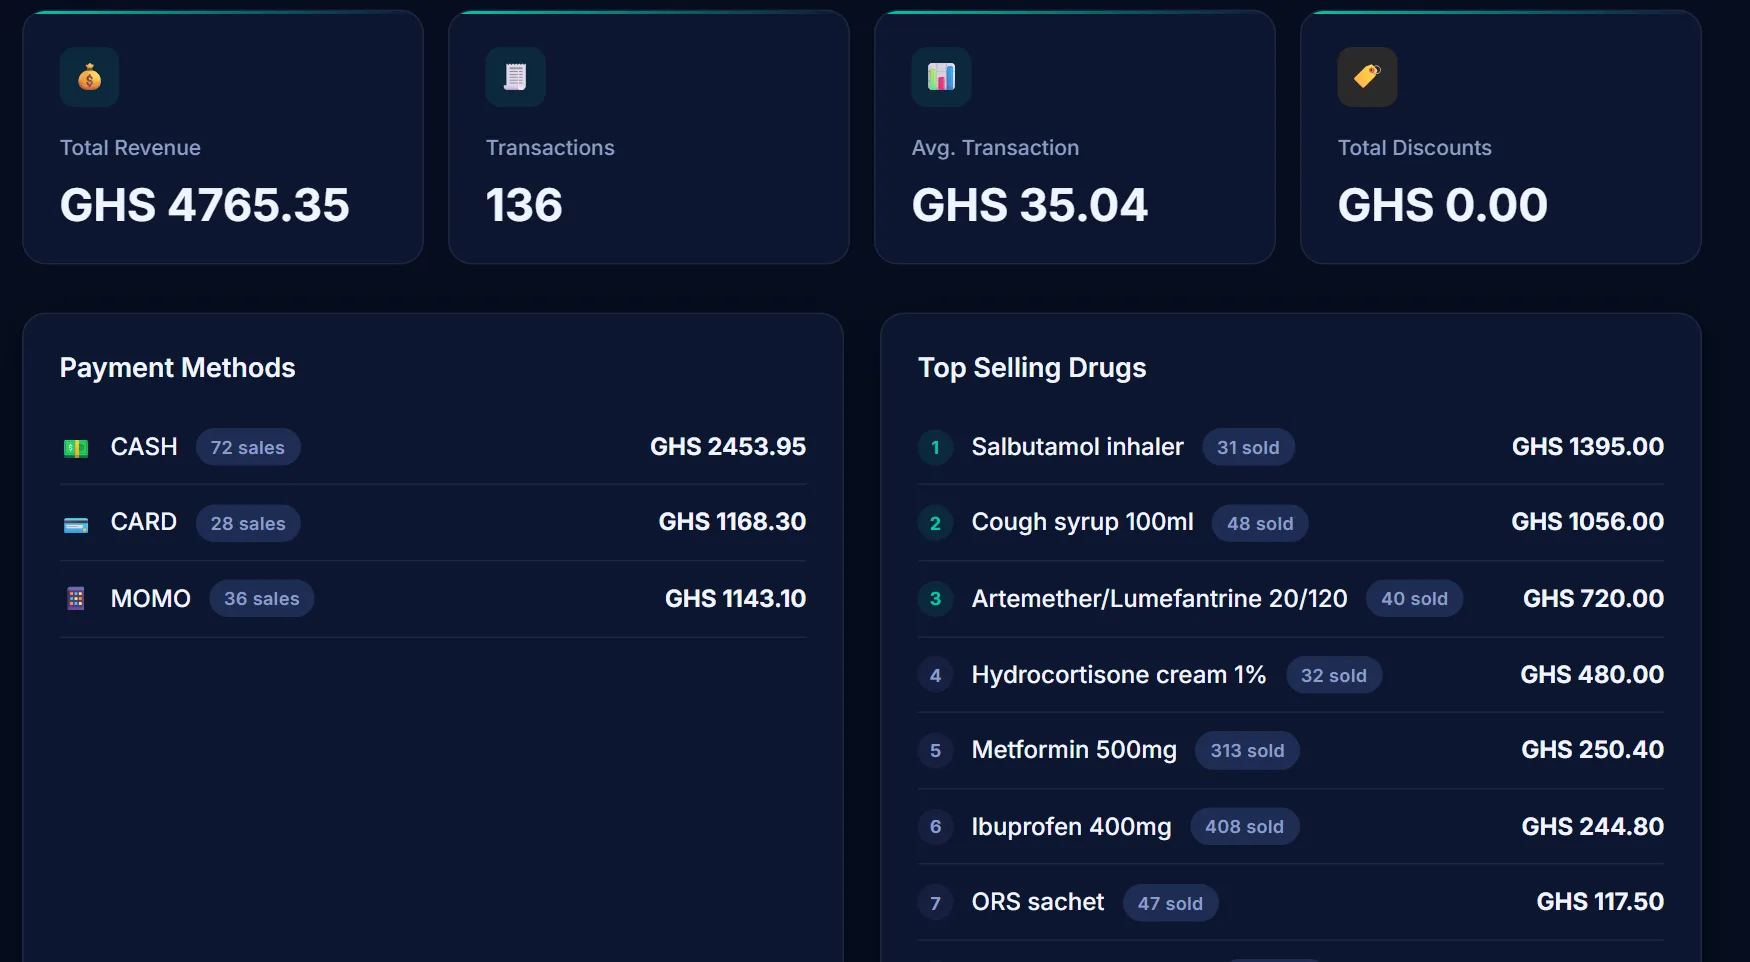Click the cash banknote icon
Screen dimensions: 1750x962
tap(76, 448)
